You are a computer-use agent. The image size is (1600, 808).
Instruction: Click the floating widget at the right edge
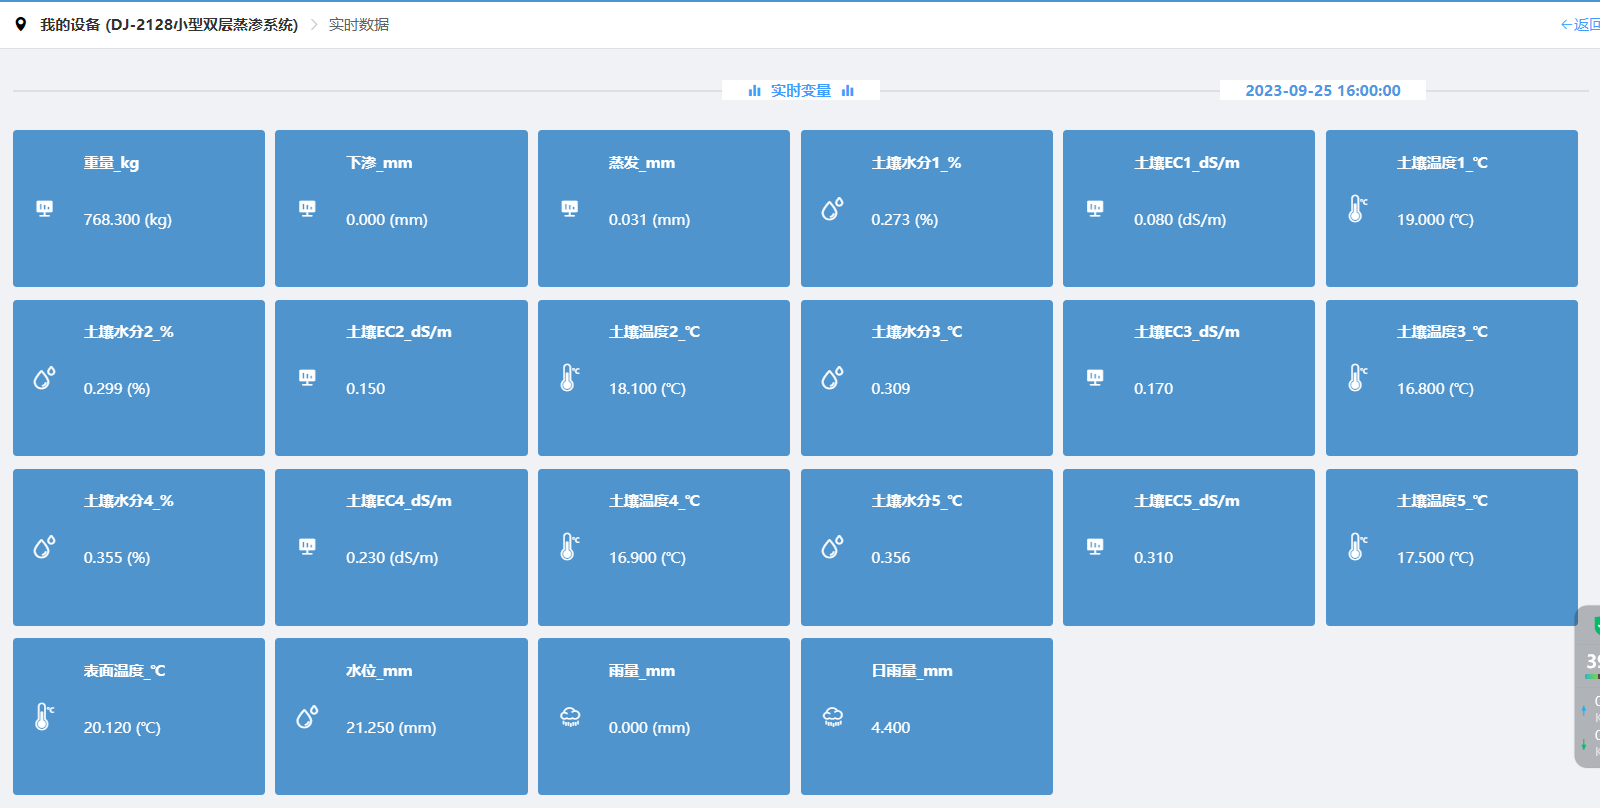[x=1589, y=686]
